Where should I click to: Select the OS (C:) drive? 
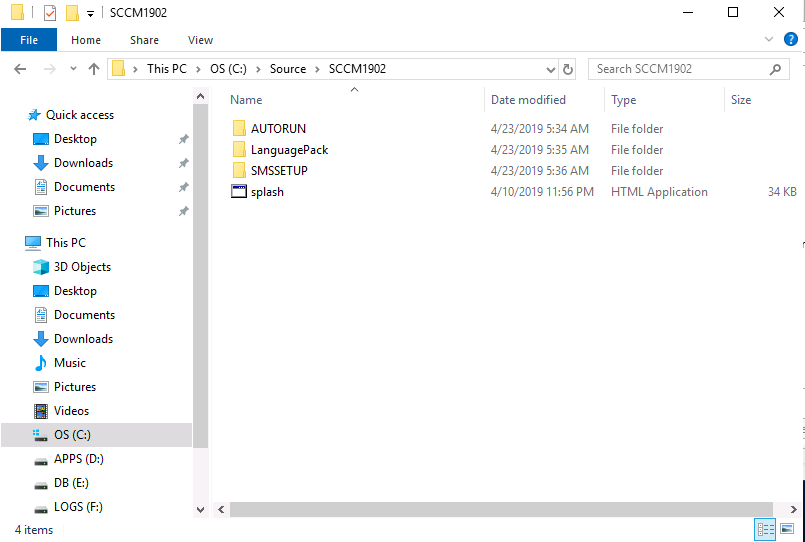[97, 435]
